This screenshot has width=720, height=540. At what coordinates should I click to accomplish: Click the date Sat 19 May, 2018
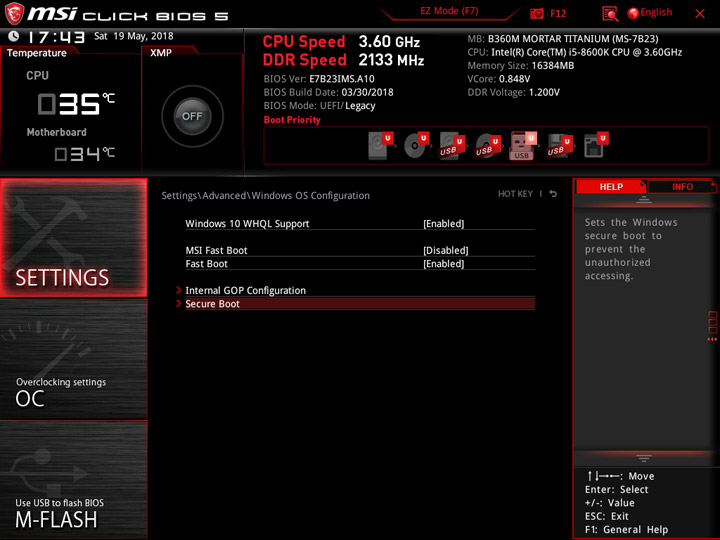(x=134, y=36)
